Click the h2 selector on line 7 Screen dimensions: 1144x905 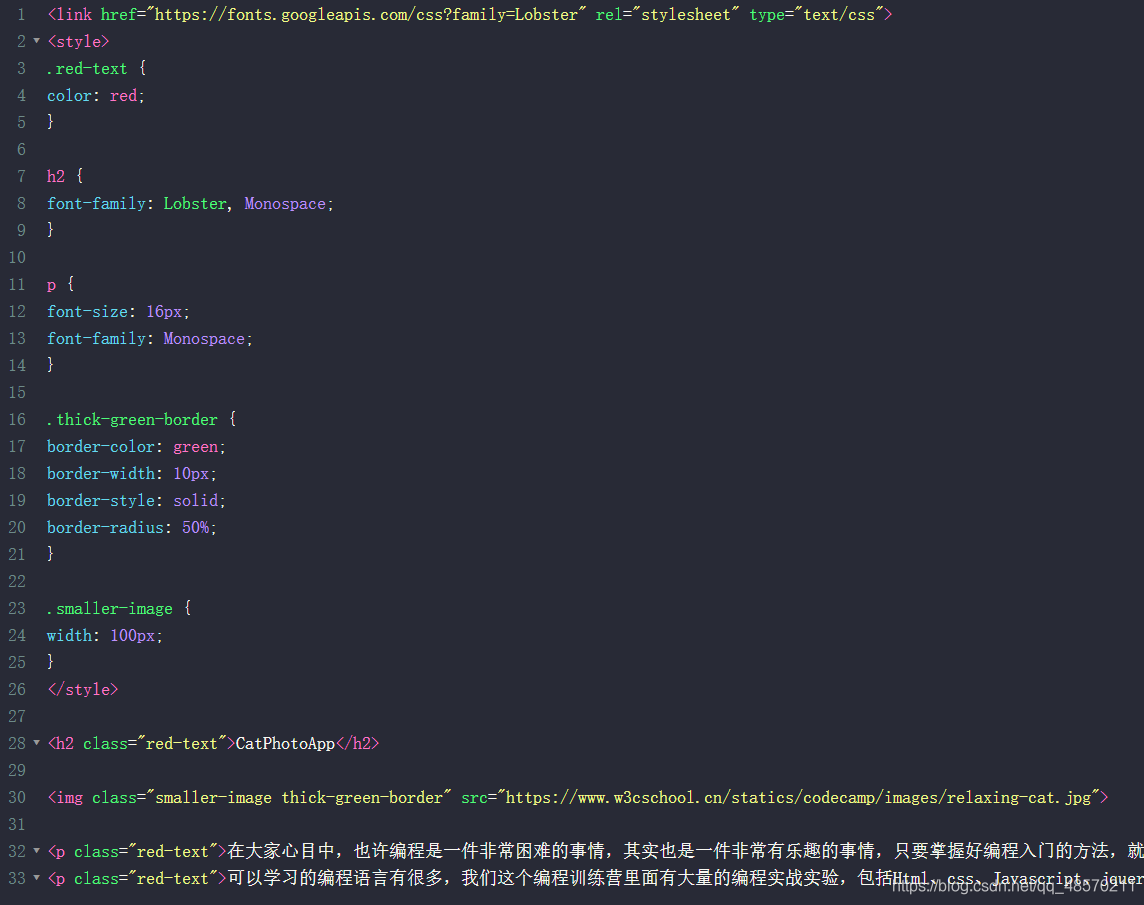pyautogui.click(x=55, y=177)
